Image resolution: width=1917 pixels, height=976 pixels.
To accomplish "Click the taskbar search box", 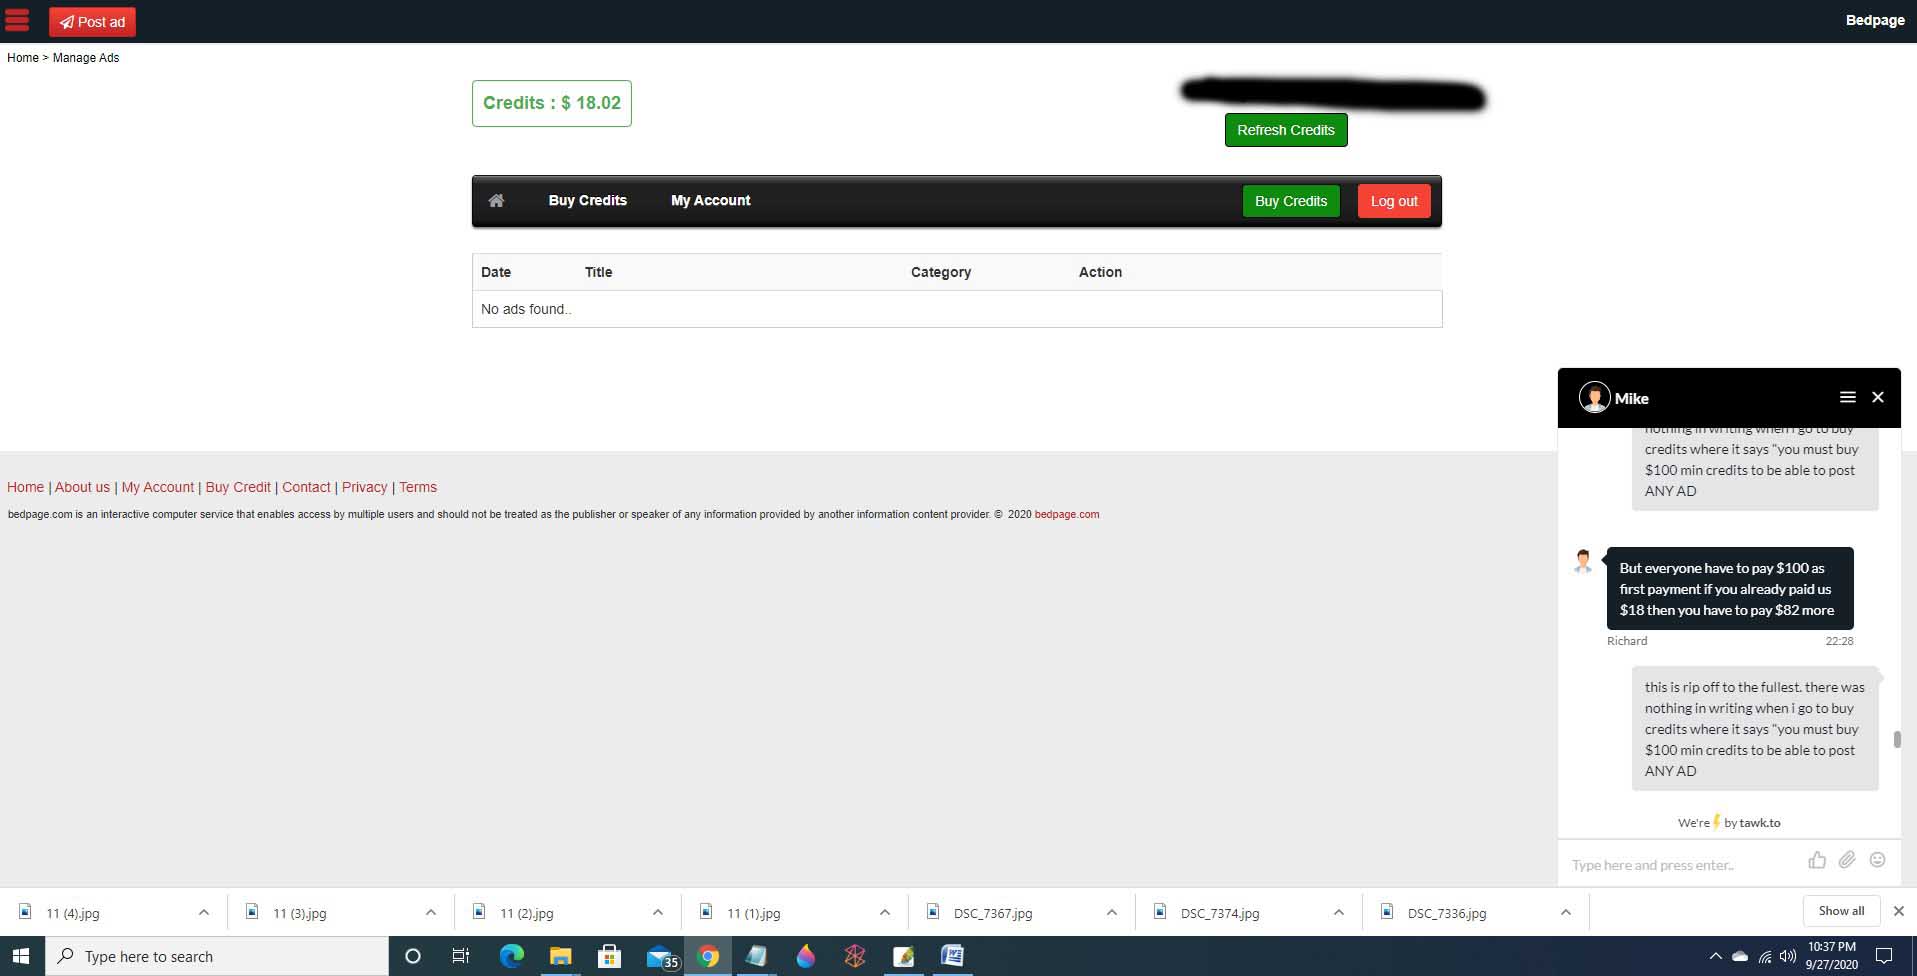I will tap(216, 956).
